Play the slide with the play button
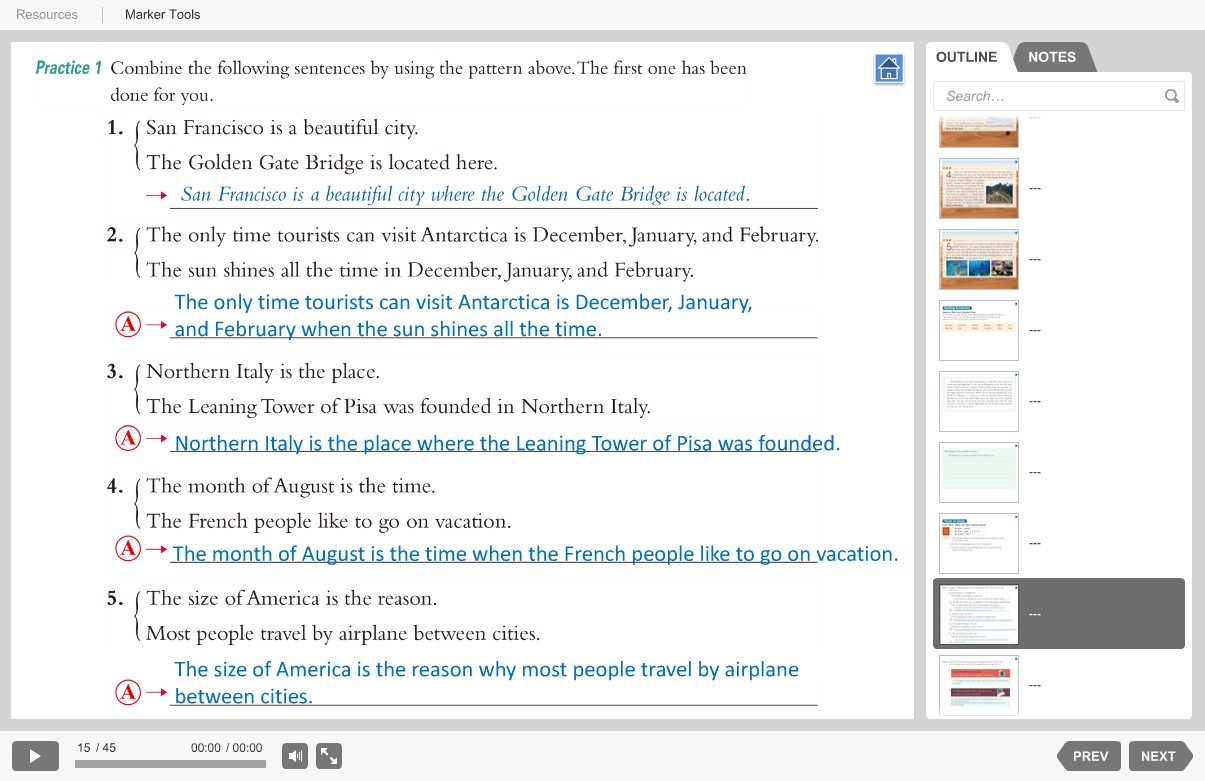 coord(35,756)
